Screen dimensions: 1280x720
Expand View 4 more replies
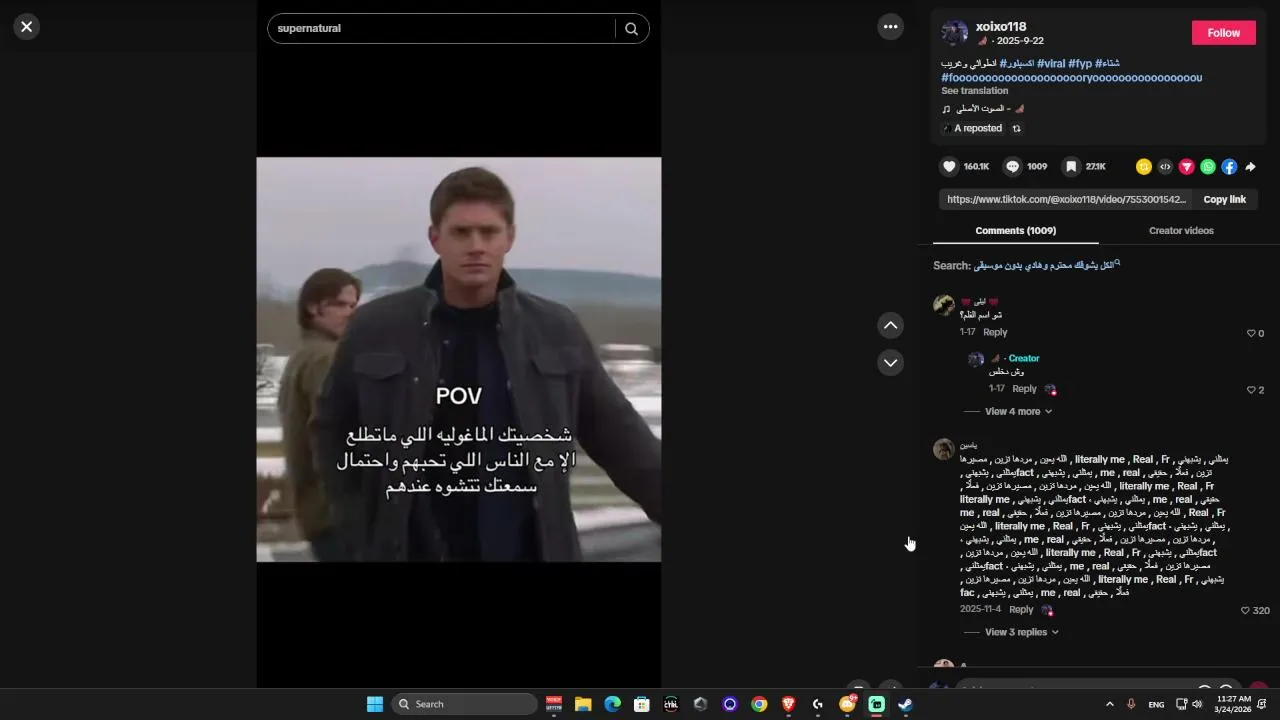(1018, 411)
